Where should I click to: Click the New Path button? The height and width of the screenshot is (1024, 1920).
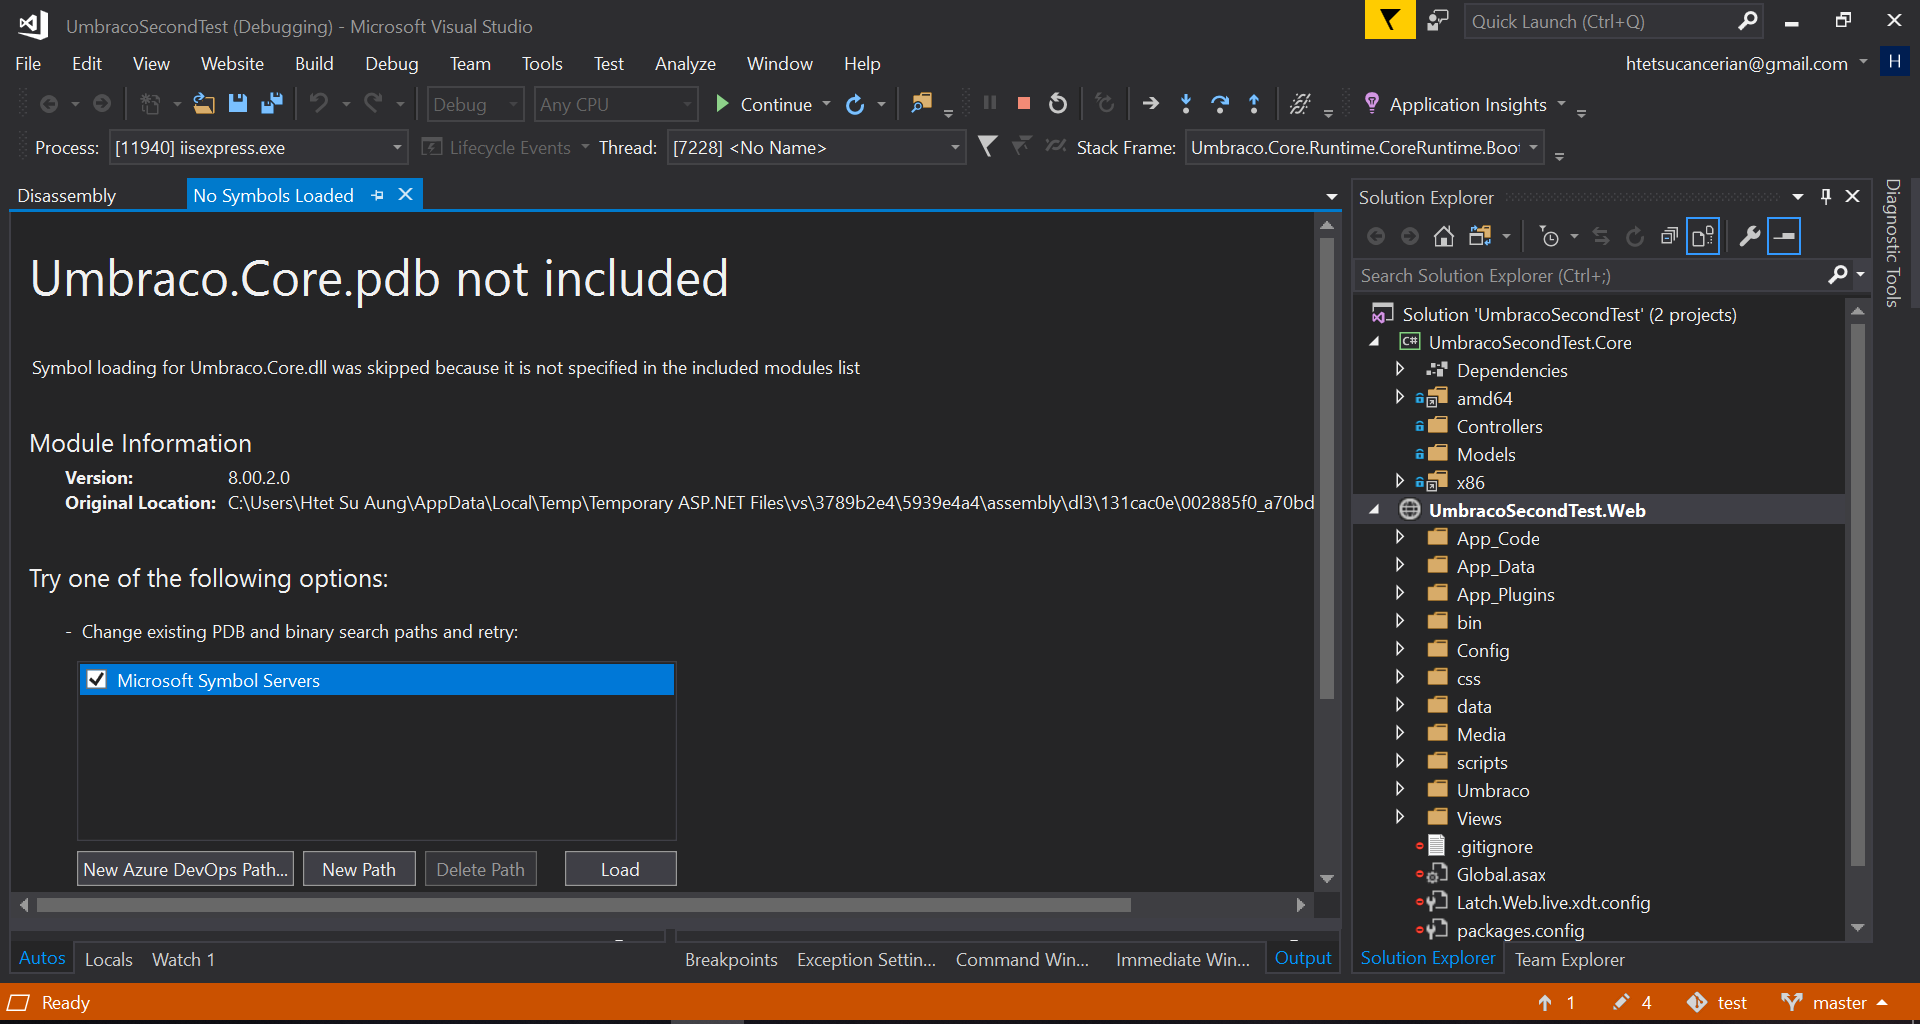coord(359,869)
